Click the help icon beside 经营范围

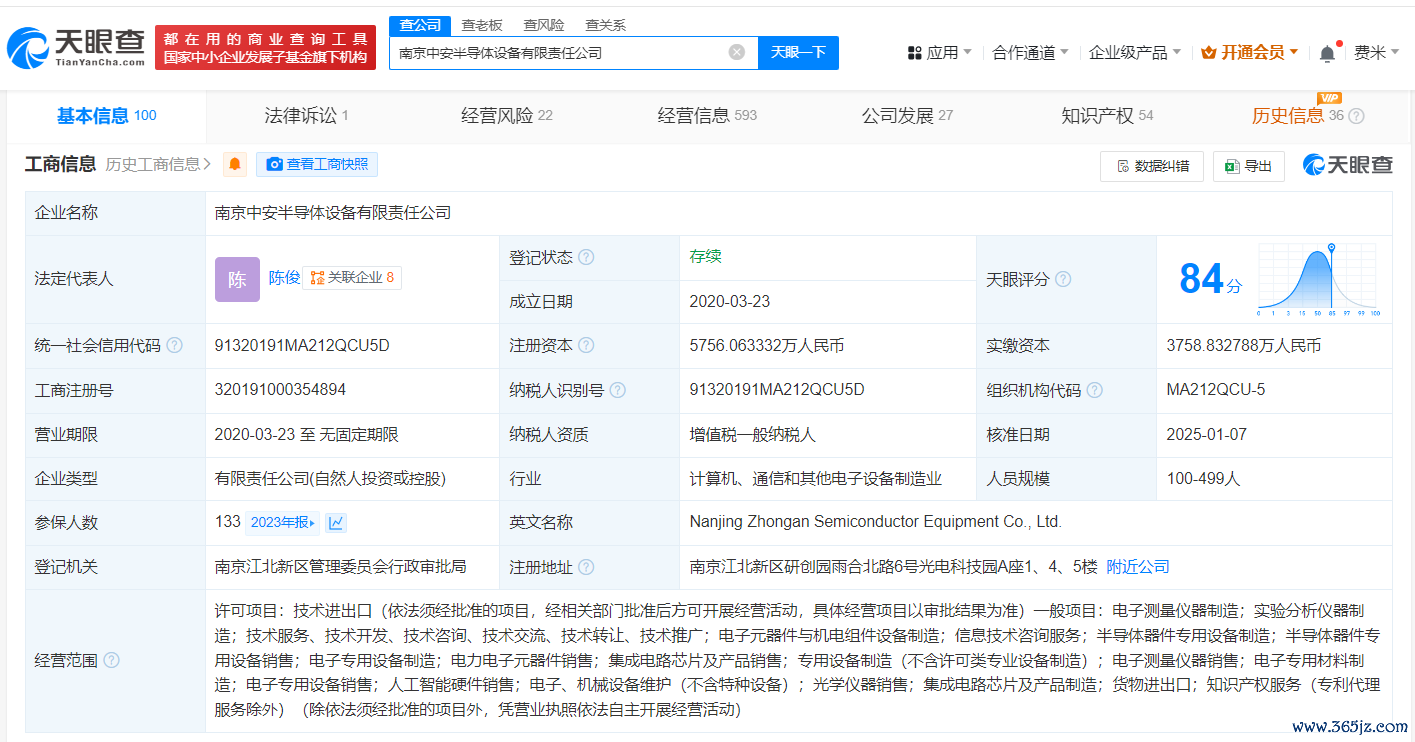click(x=111, y=660)
